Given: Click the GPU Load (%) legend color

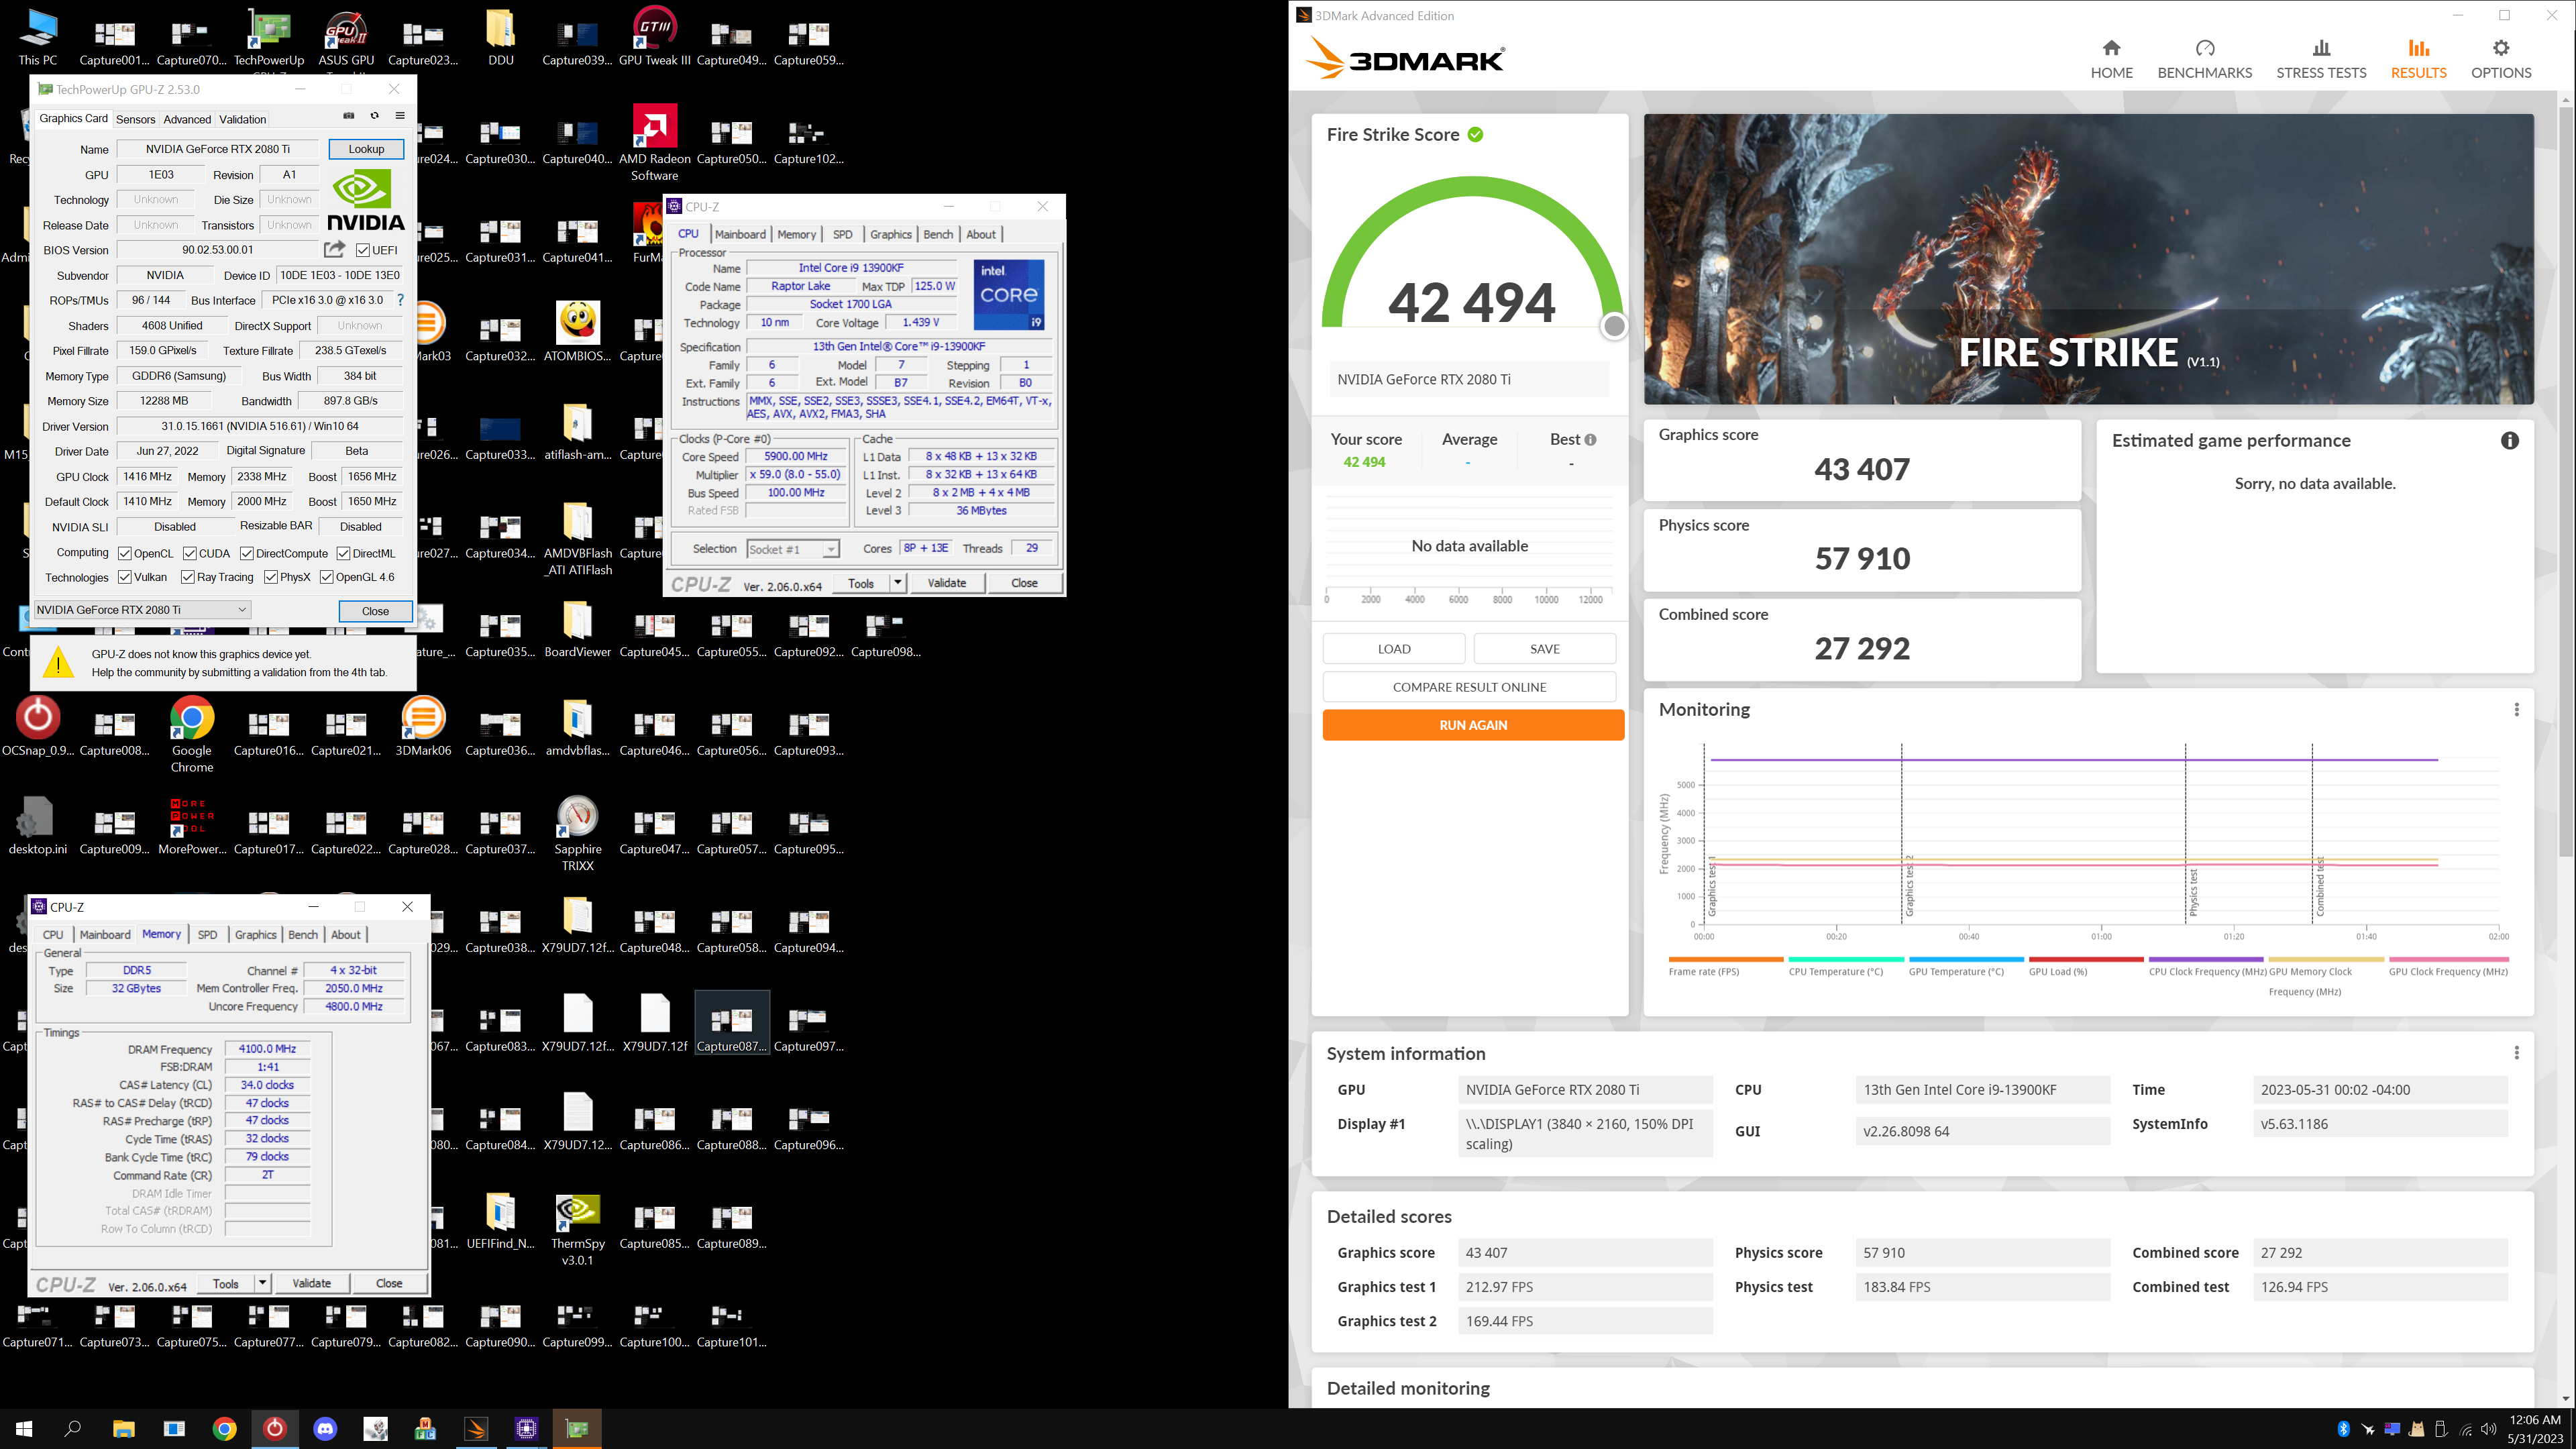Looking at the screenshot, I should (2085, 959).
